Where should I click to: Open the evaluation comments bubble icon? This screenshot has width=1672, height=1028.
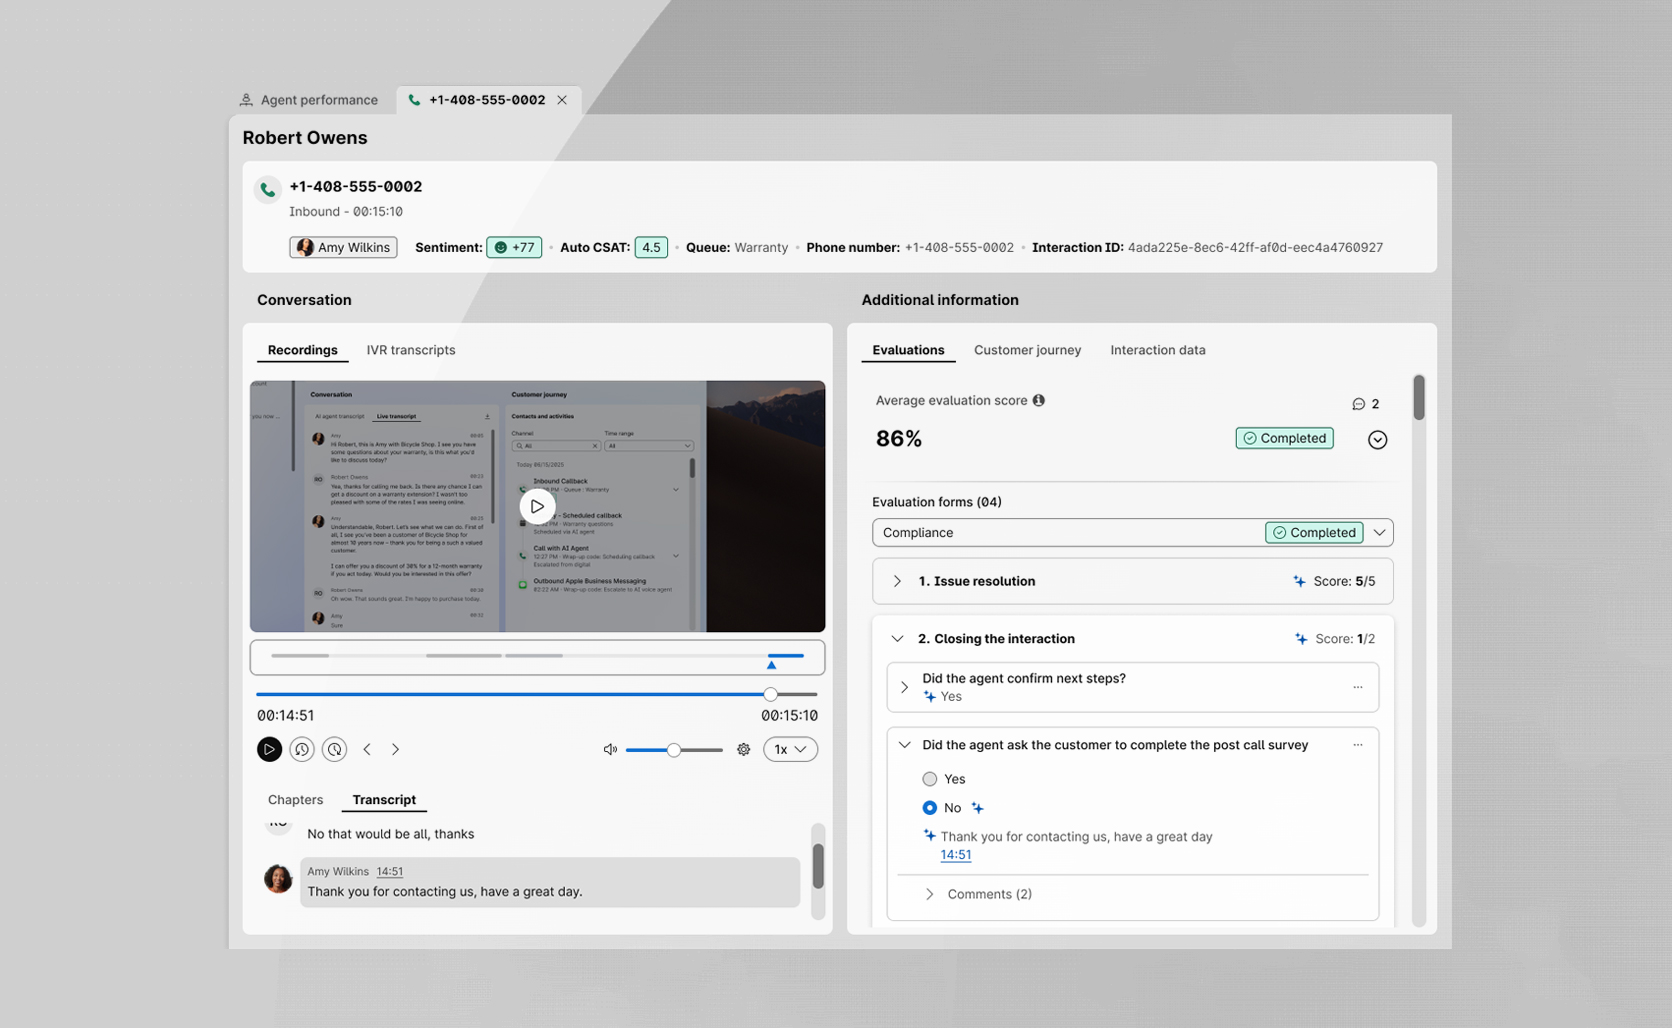[1358, 404]
